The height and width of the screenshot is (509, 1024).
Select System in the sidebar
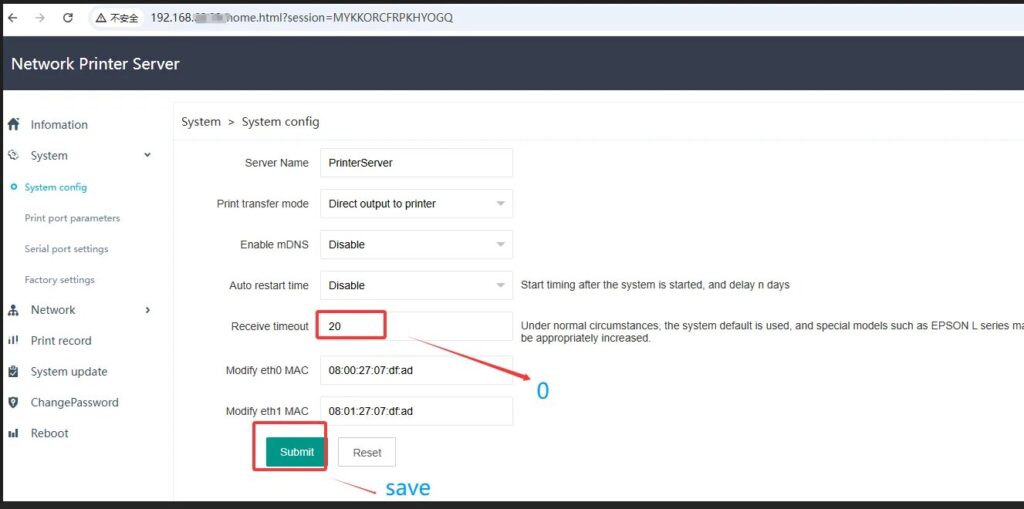tap(49, 156)
